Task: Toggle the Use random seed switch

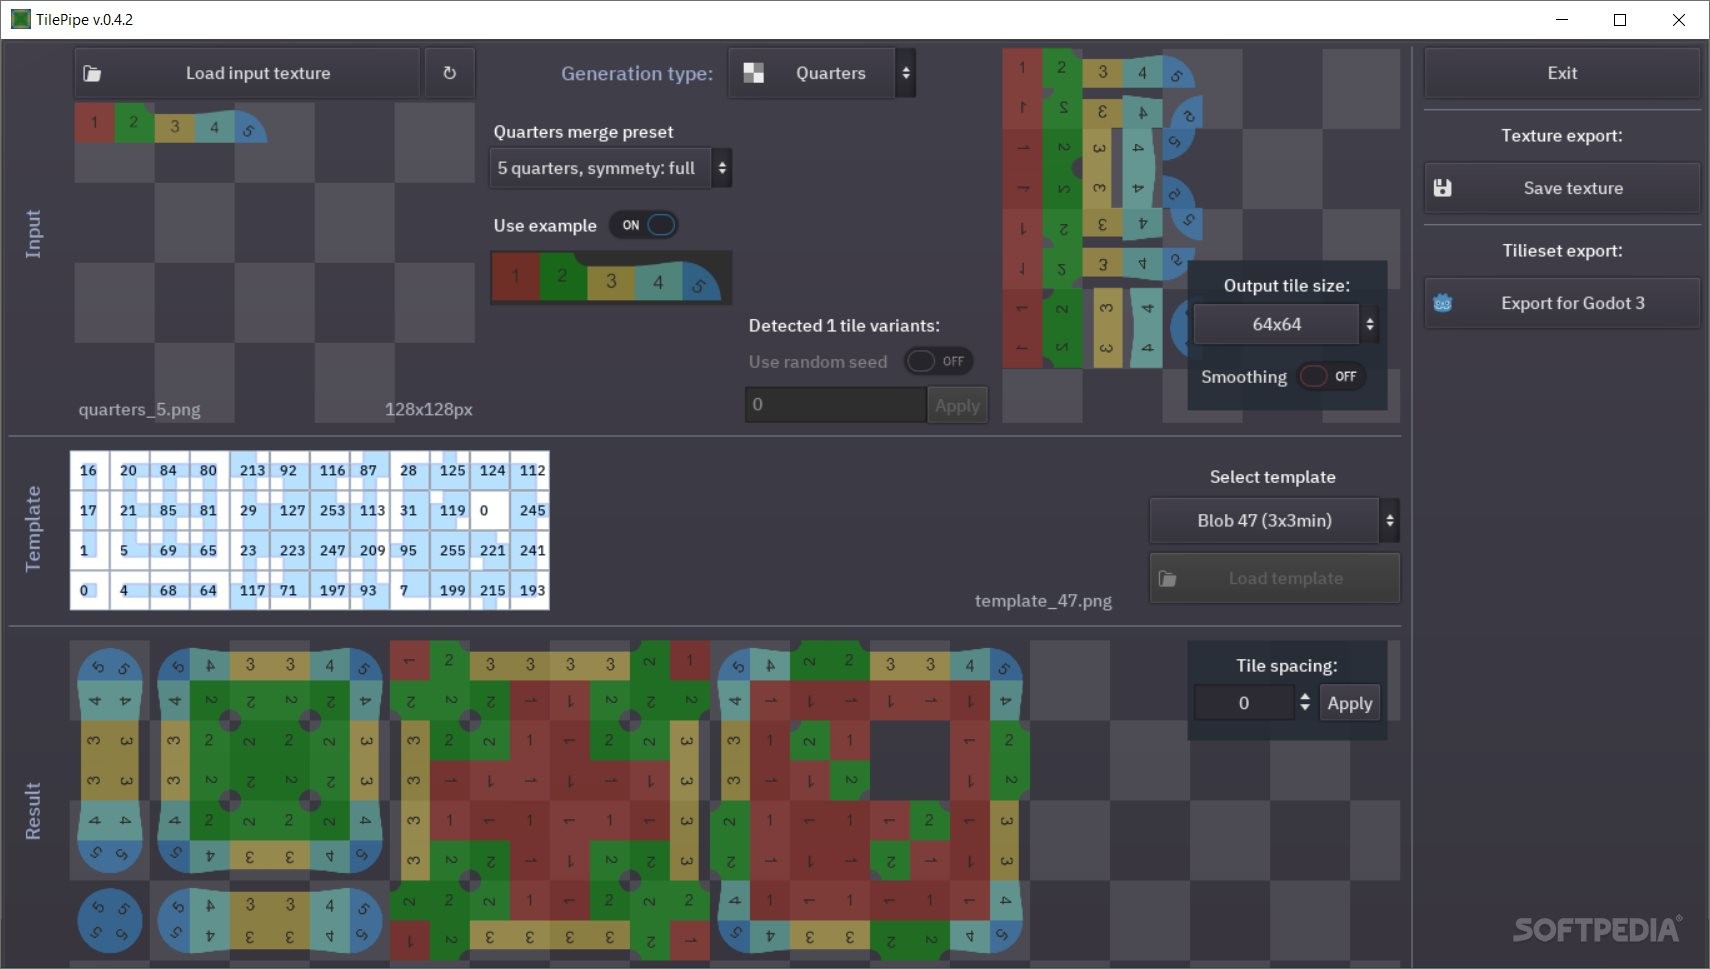Action: coord(938,361)
